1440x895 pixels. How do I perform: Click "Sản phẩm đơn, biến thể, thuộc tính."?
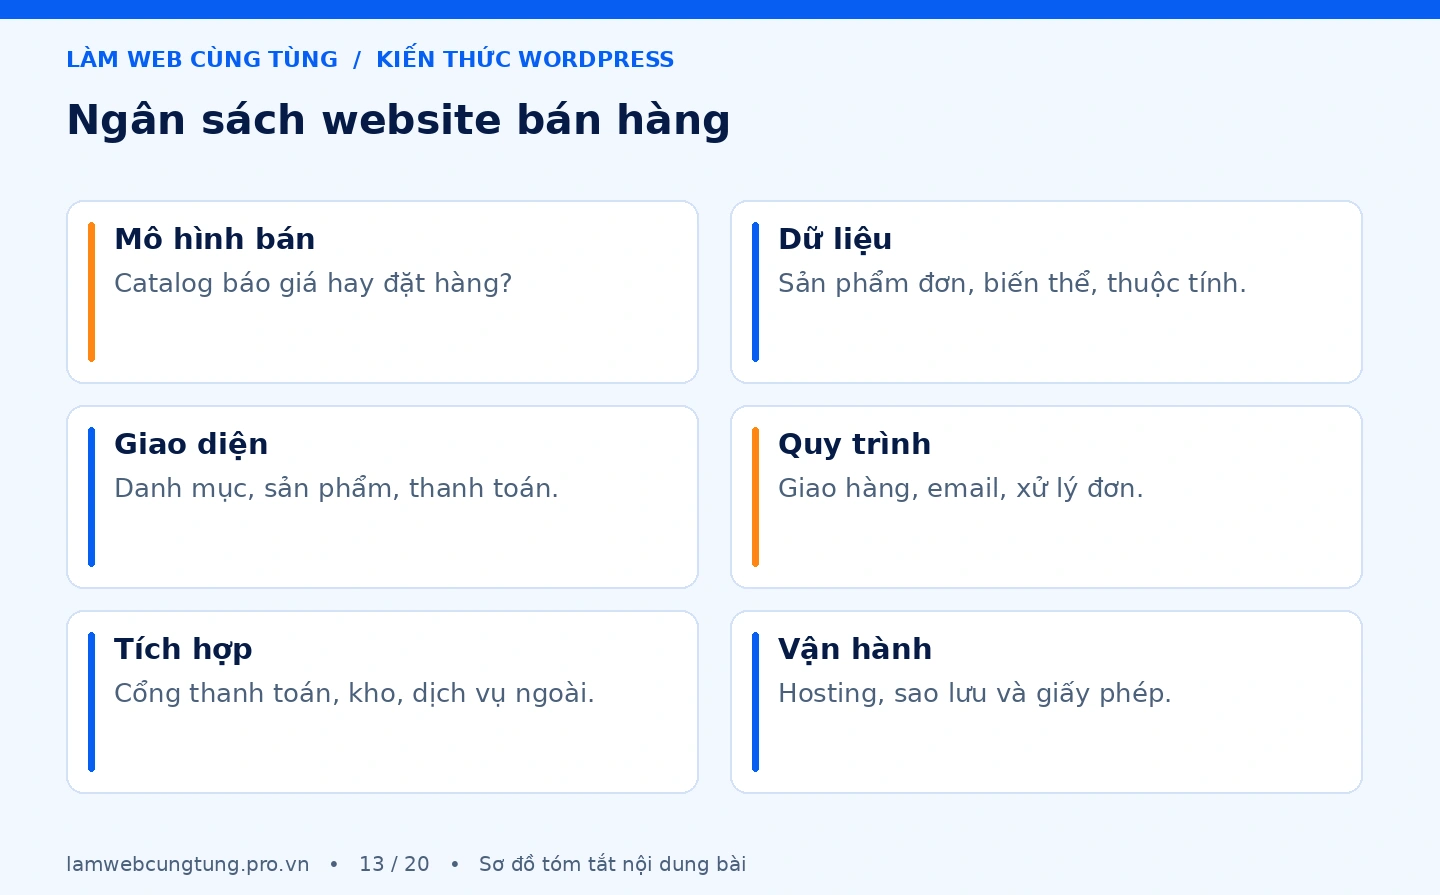[x=1012, y=284]
